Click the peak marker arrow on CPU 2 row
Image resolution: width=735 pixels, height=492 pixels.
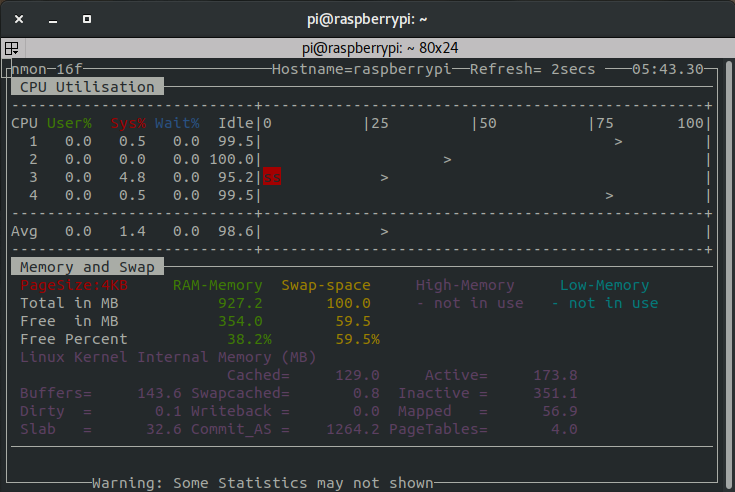[x=447, y=160]
